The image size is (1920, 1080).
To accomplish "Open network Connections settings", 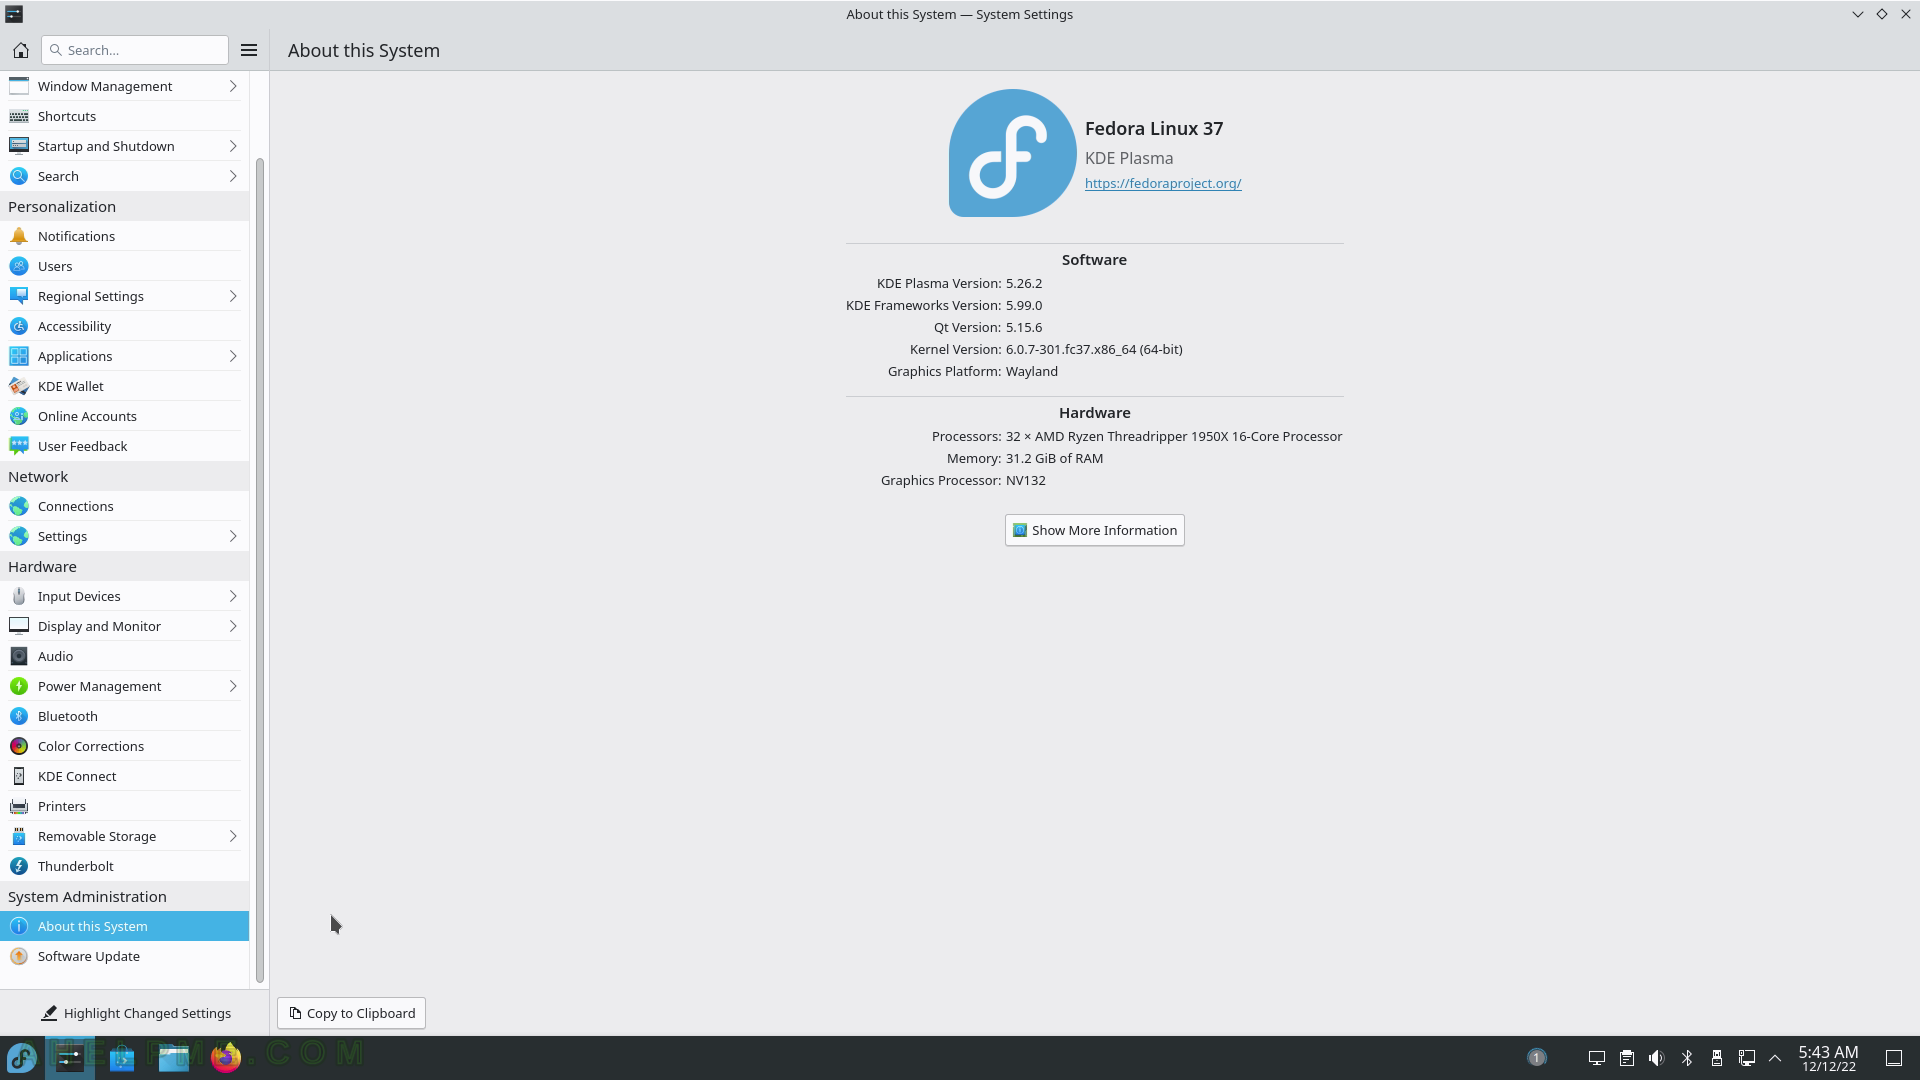I will click(x=124, y=506).
